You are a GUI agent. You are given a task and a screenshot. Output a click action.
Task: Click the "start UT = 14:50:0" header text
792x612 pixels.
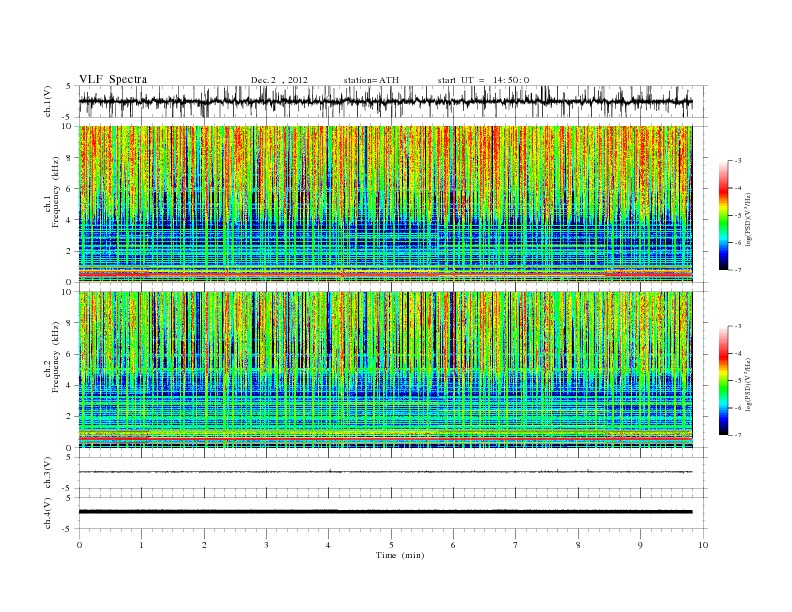tap(483, 80)
